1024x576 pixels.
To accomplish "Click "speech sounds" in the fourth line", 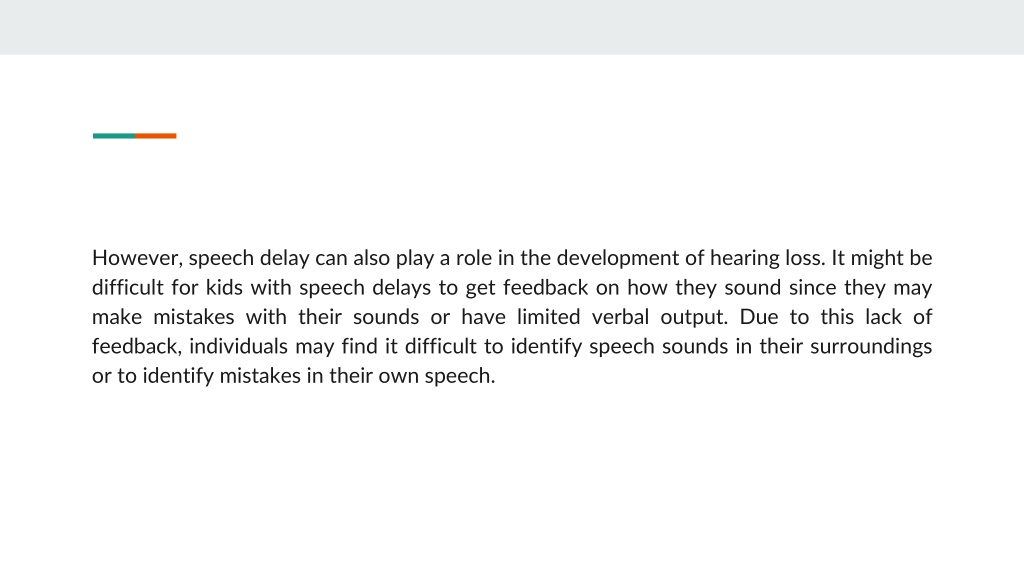I will 658,346.
